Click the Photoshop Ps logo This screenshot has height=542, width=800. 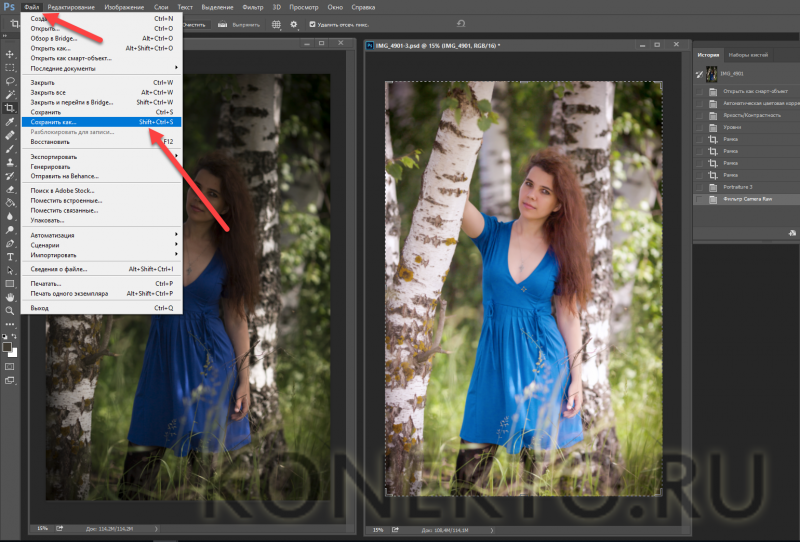pos(9,7)
